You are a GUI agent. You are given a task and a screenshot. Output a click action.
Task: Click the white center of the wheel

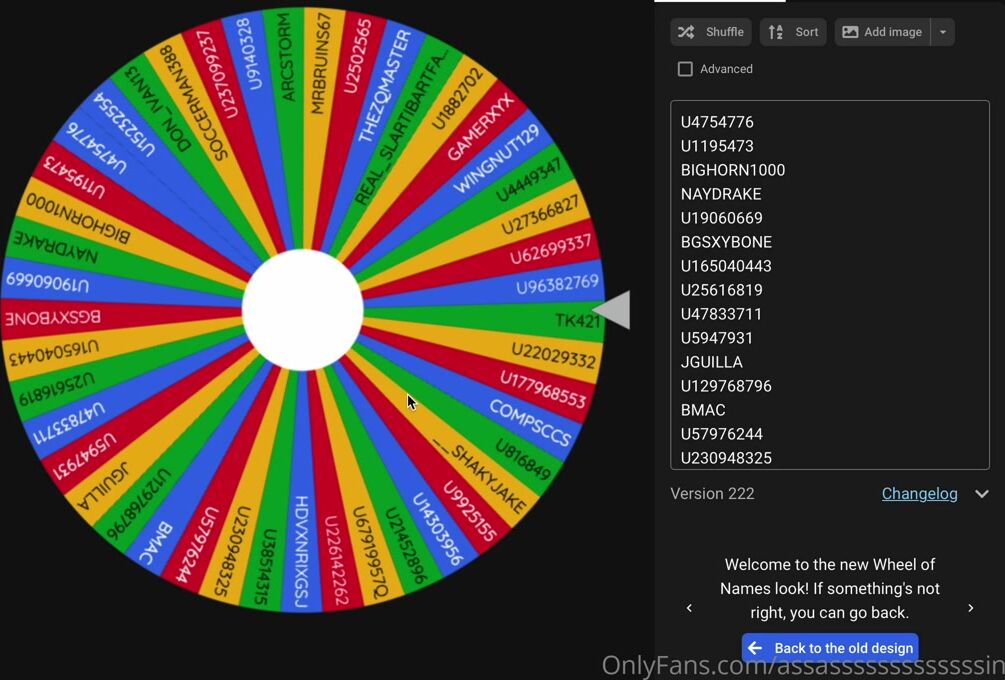click(302, 310)
